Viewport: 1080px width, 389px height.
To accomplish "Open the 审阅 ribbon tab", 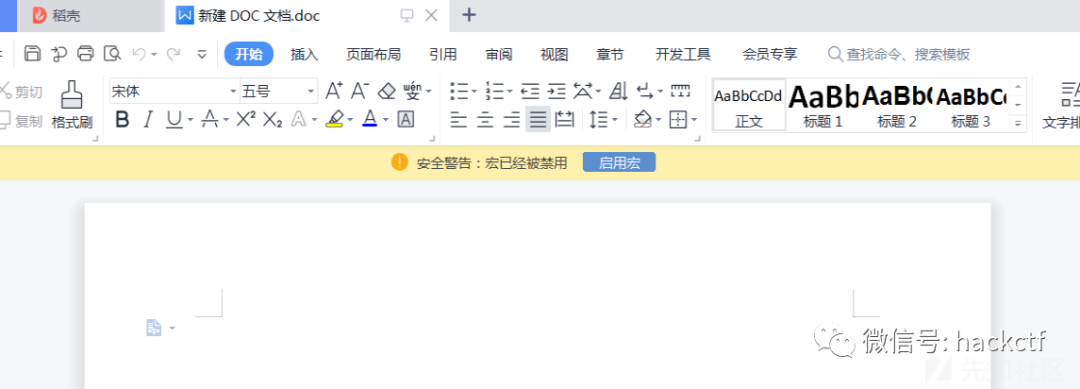I will [499, 54].
